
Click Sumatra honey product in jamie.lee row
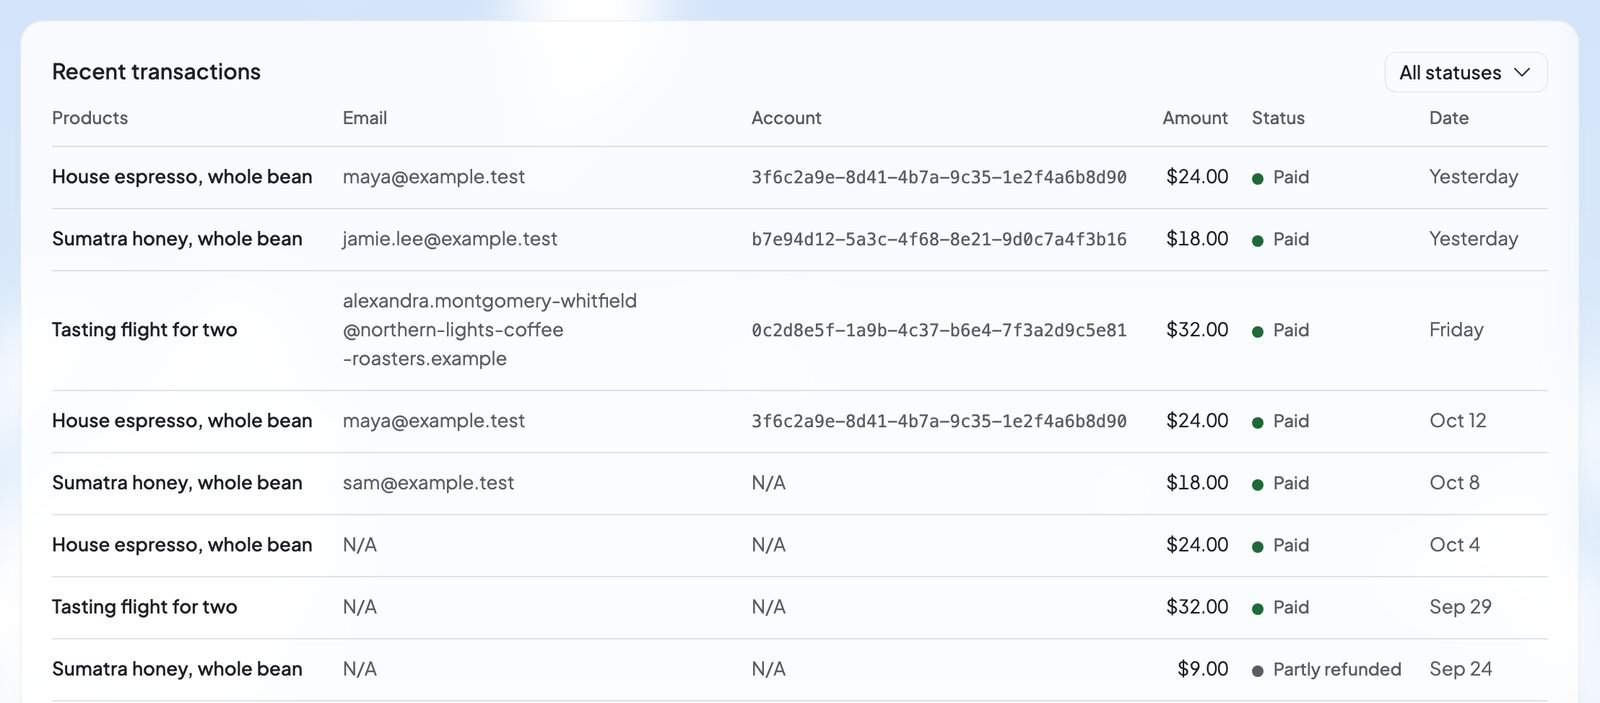click(x=177, y=239)
